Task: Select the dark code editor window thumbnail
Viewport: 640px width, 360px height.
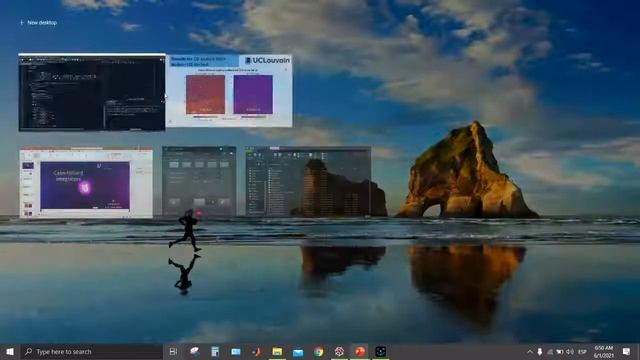Action: tap(92, 93)
